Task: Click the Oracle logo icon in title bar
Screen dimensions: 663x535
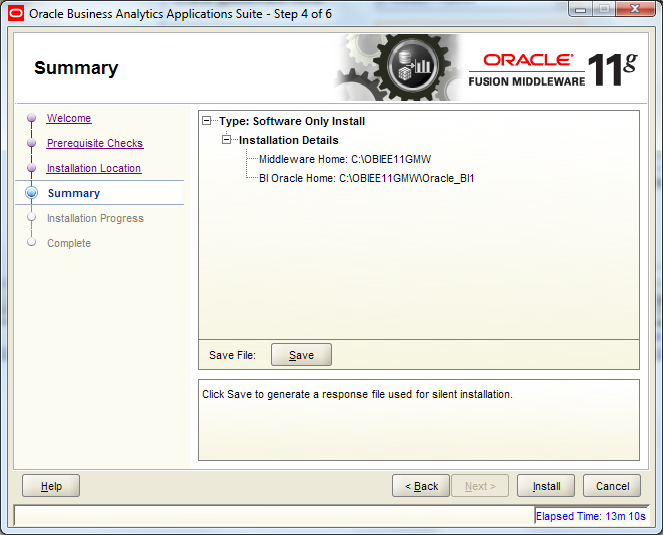Action: (x=16, y=14)
